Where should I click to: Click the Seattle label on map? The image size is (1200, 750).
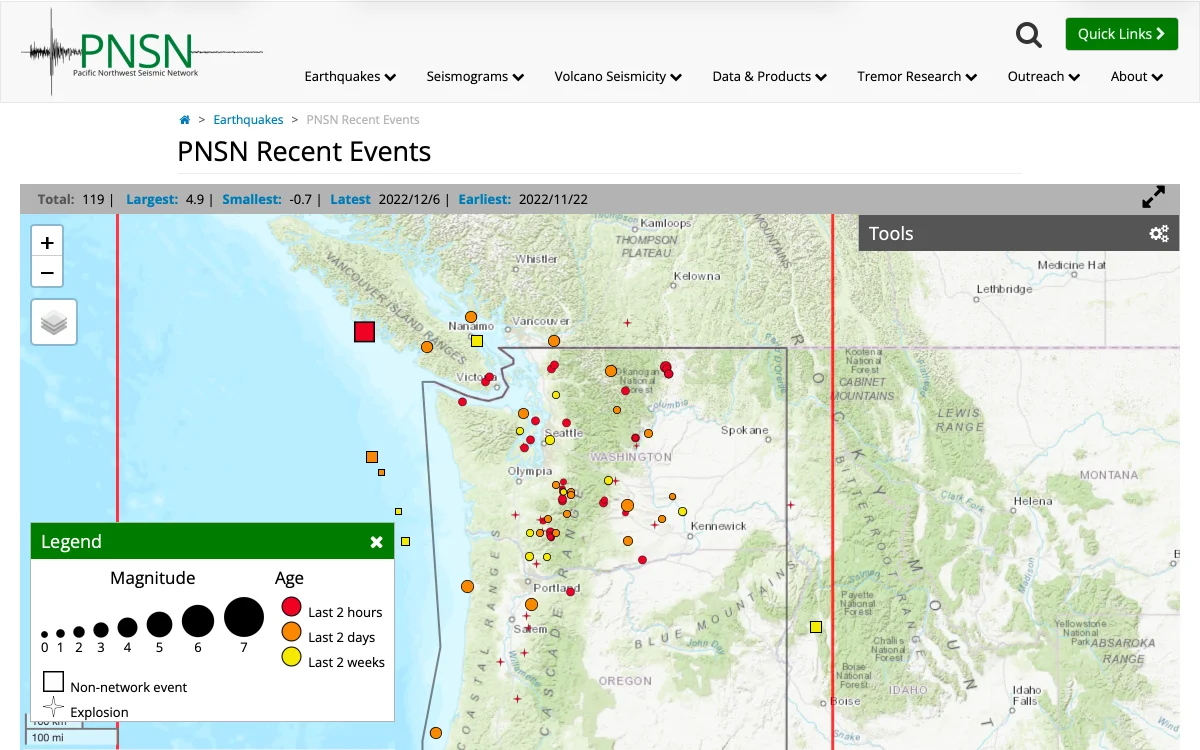point(563,433)
